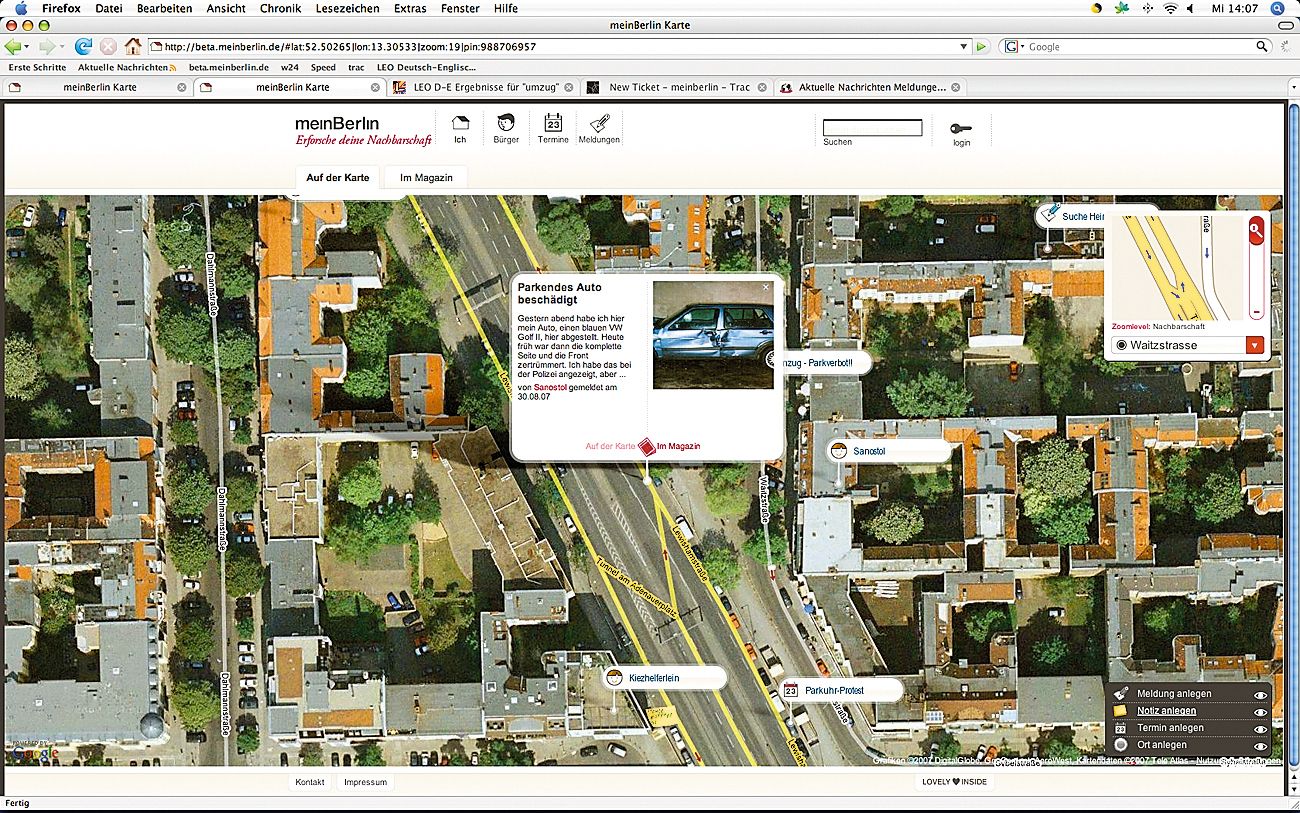Click the Ich house icon

(460, 124)
